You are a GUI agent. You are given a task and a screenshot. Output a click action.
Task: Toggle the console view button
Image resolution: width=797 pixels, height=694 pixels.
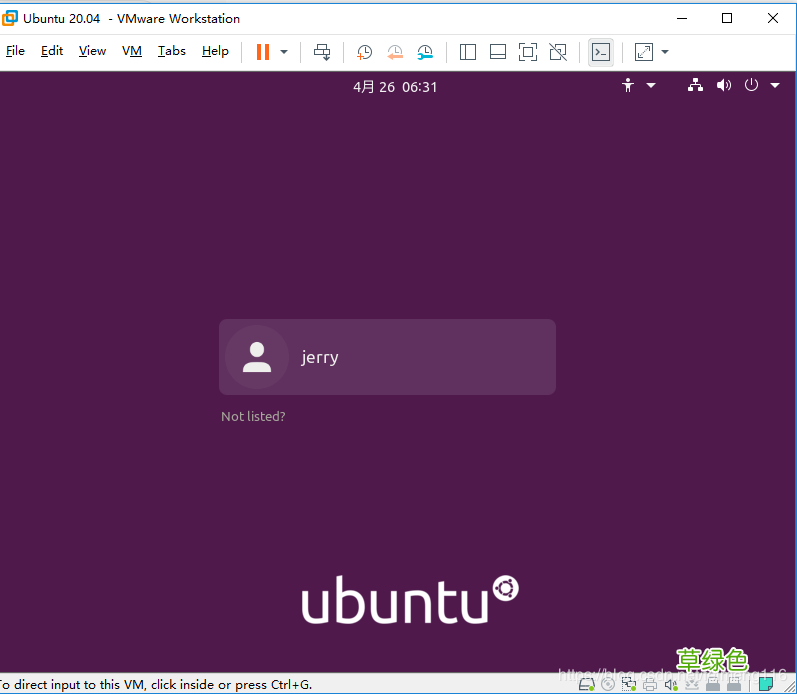point(601,52)
